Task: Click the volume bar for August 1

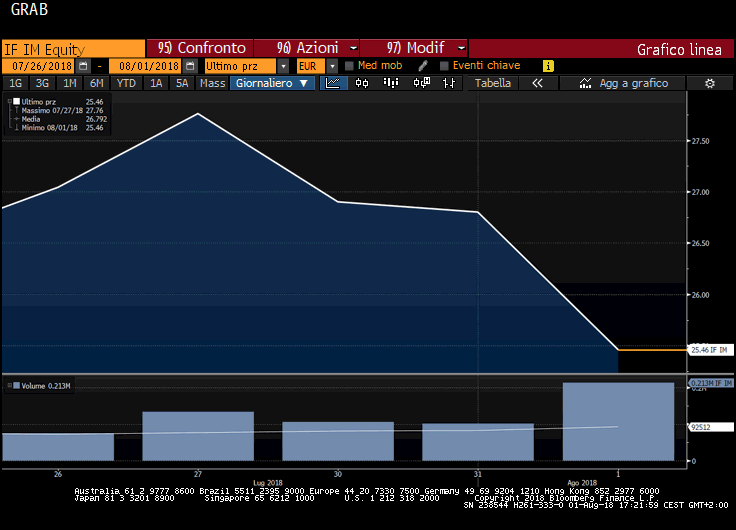Action: point(618,421)
